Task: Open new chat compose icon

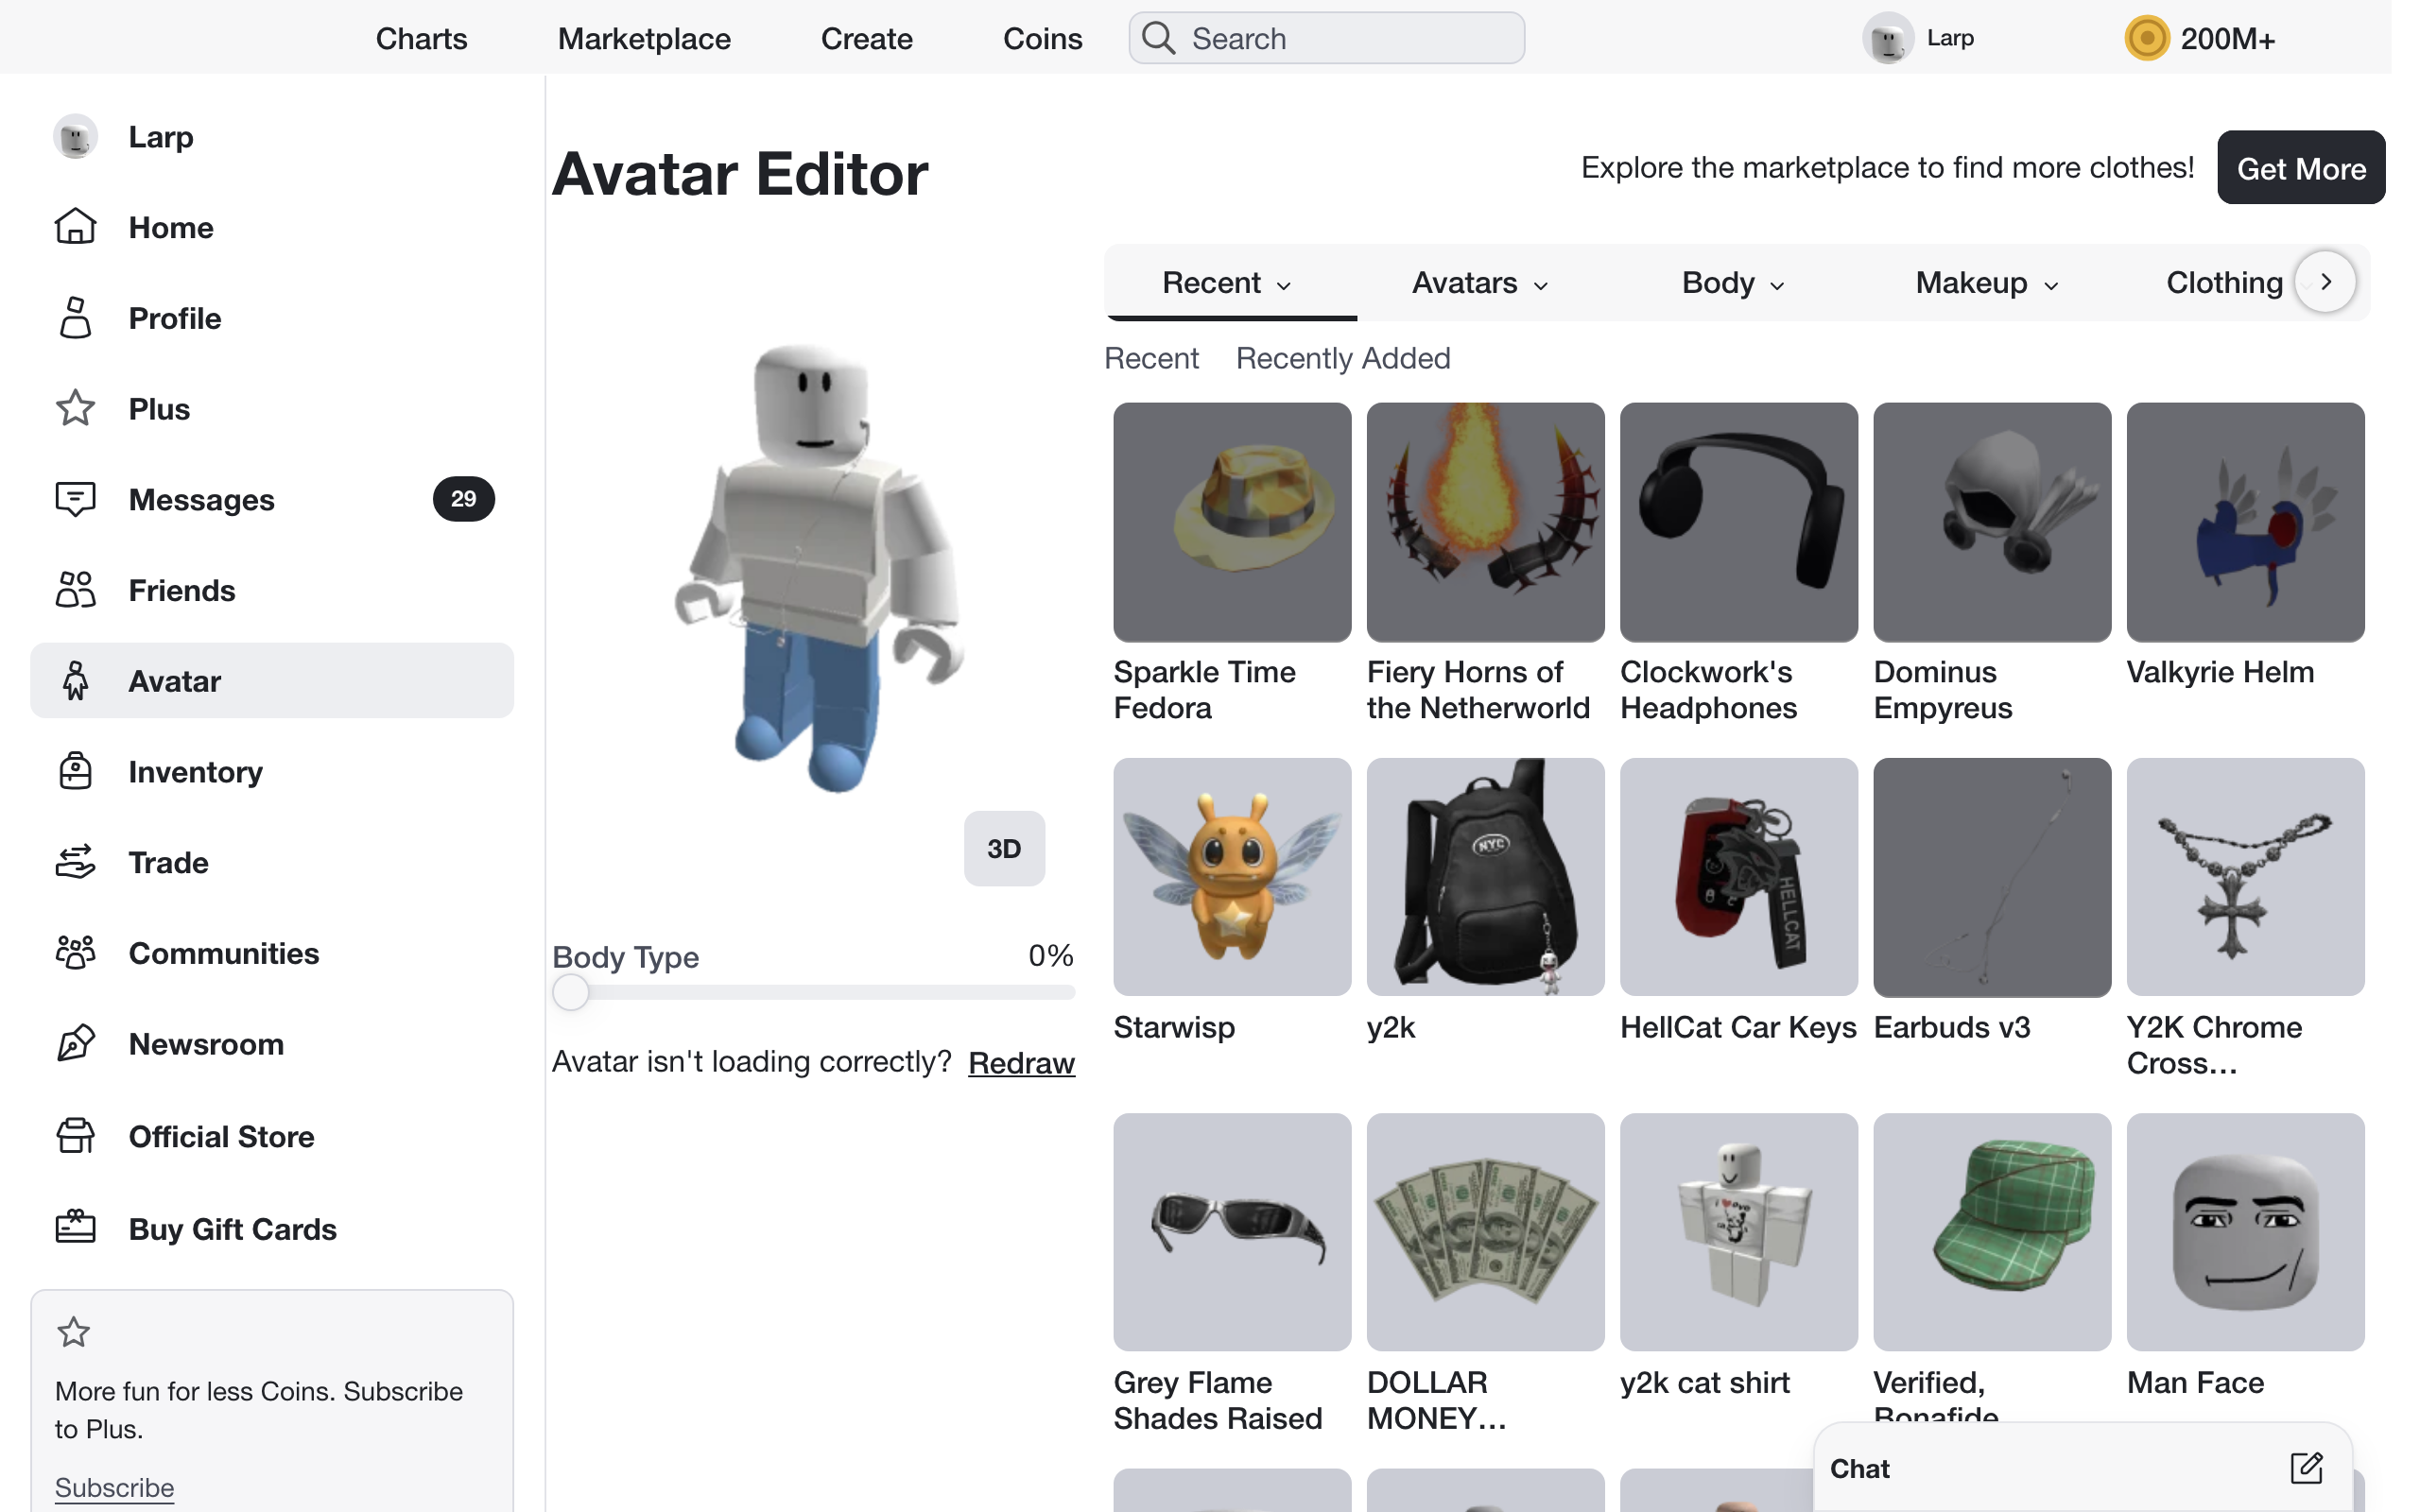Action: click(x=2306, y=1468)
